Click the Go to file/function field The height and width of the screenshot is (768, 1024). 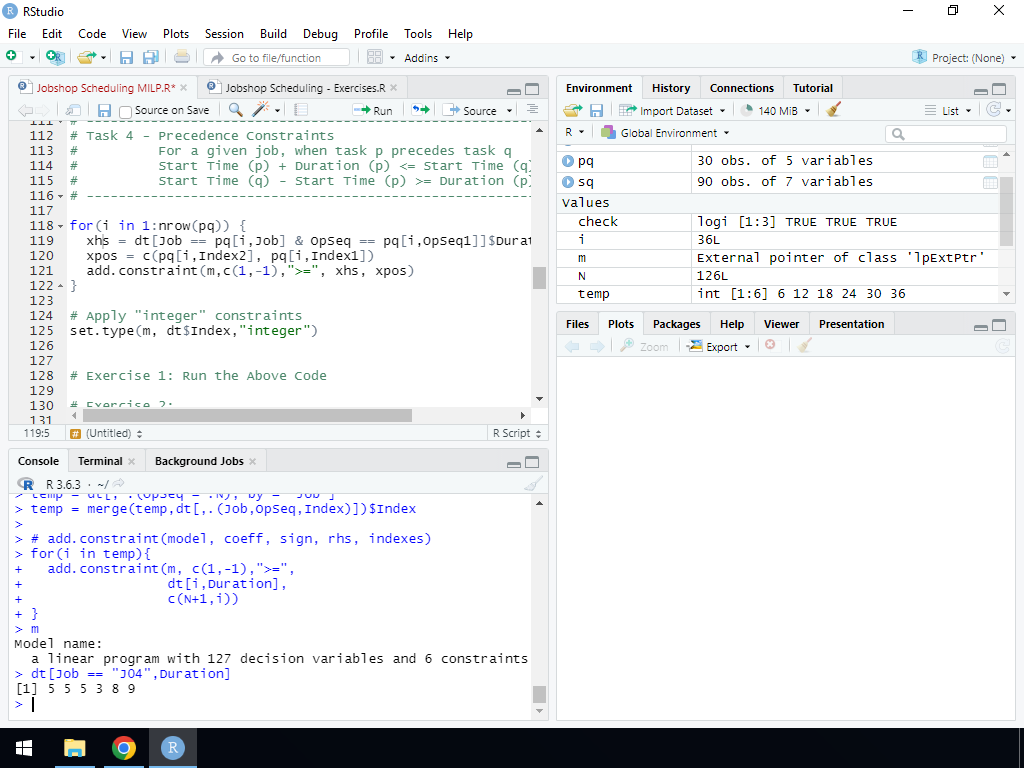pyautogui.click(x=277, y=58)
